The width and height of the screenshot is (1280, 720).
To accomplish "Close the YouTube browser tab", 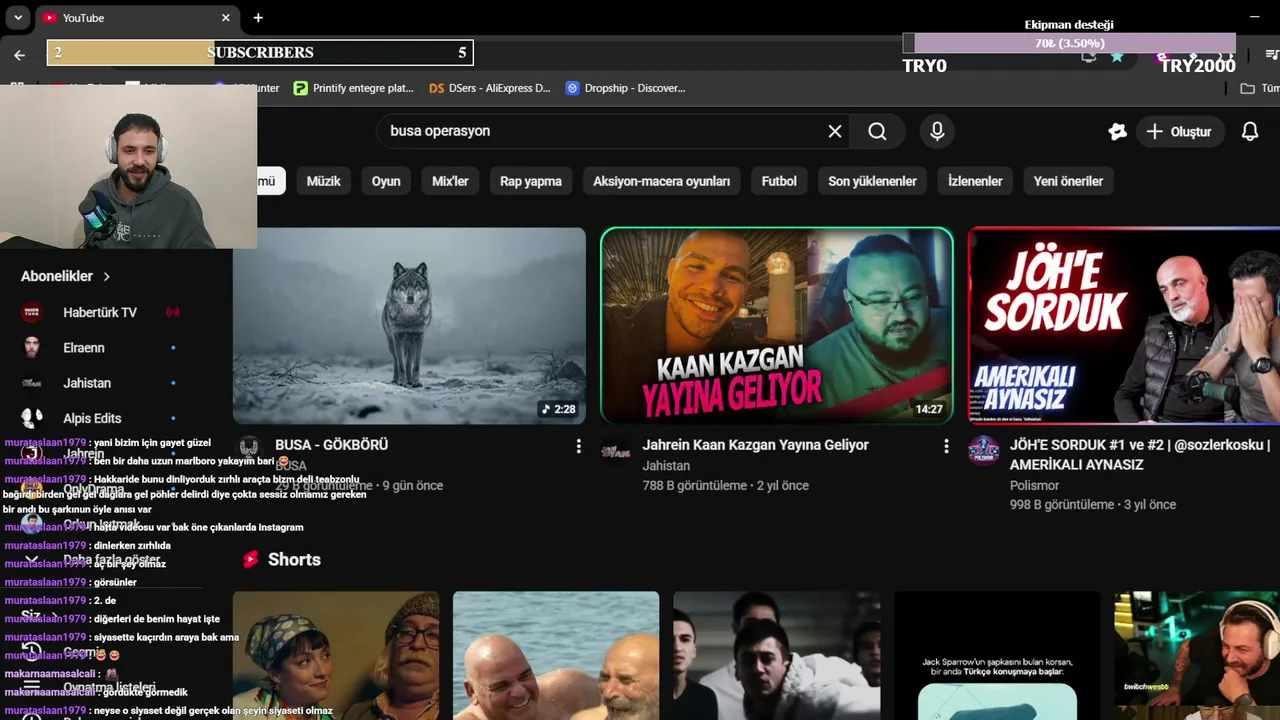I will pos(226,17).
